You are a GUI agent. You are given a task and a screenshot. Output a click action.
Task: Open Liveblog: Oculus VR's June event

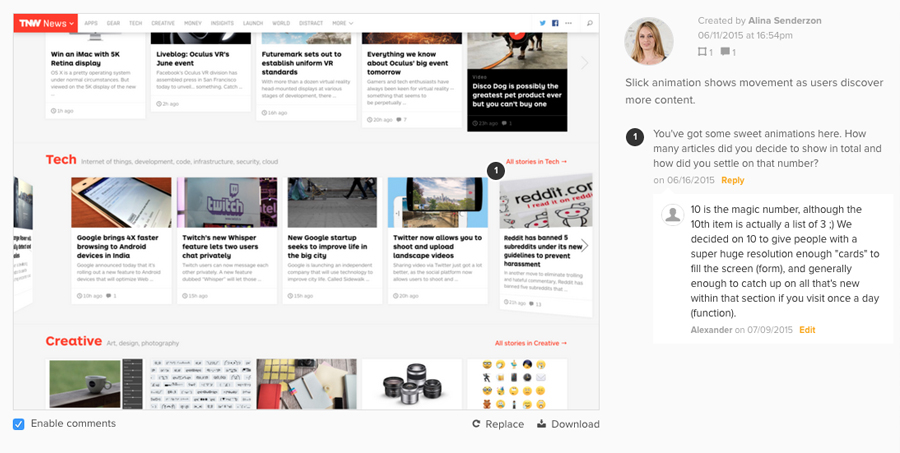pyautogui.click(x=193, y=59)
